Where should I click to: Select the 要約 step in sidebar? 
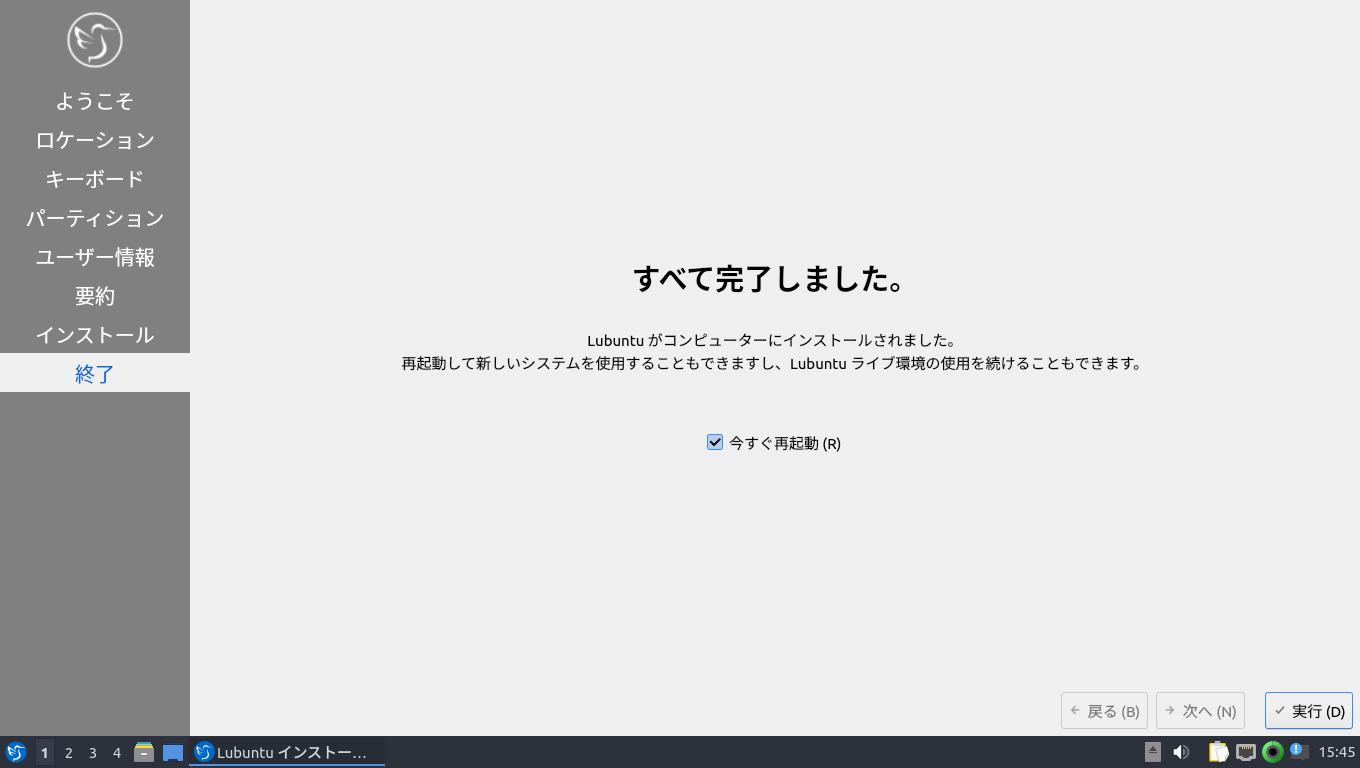95,296
